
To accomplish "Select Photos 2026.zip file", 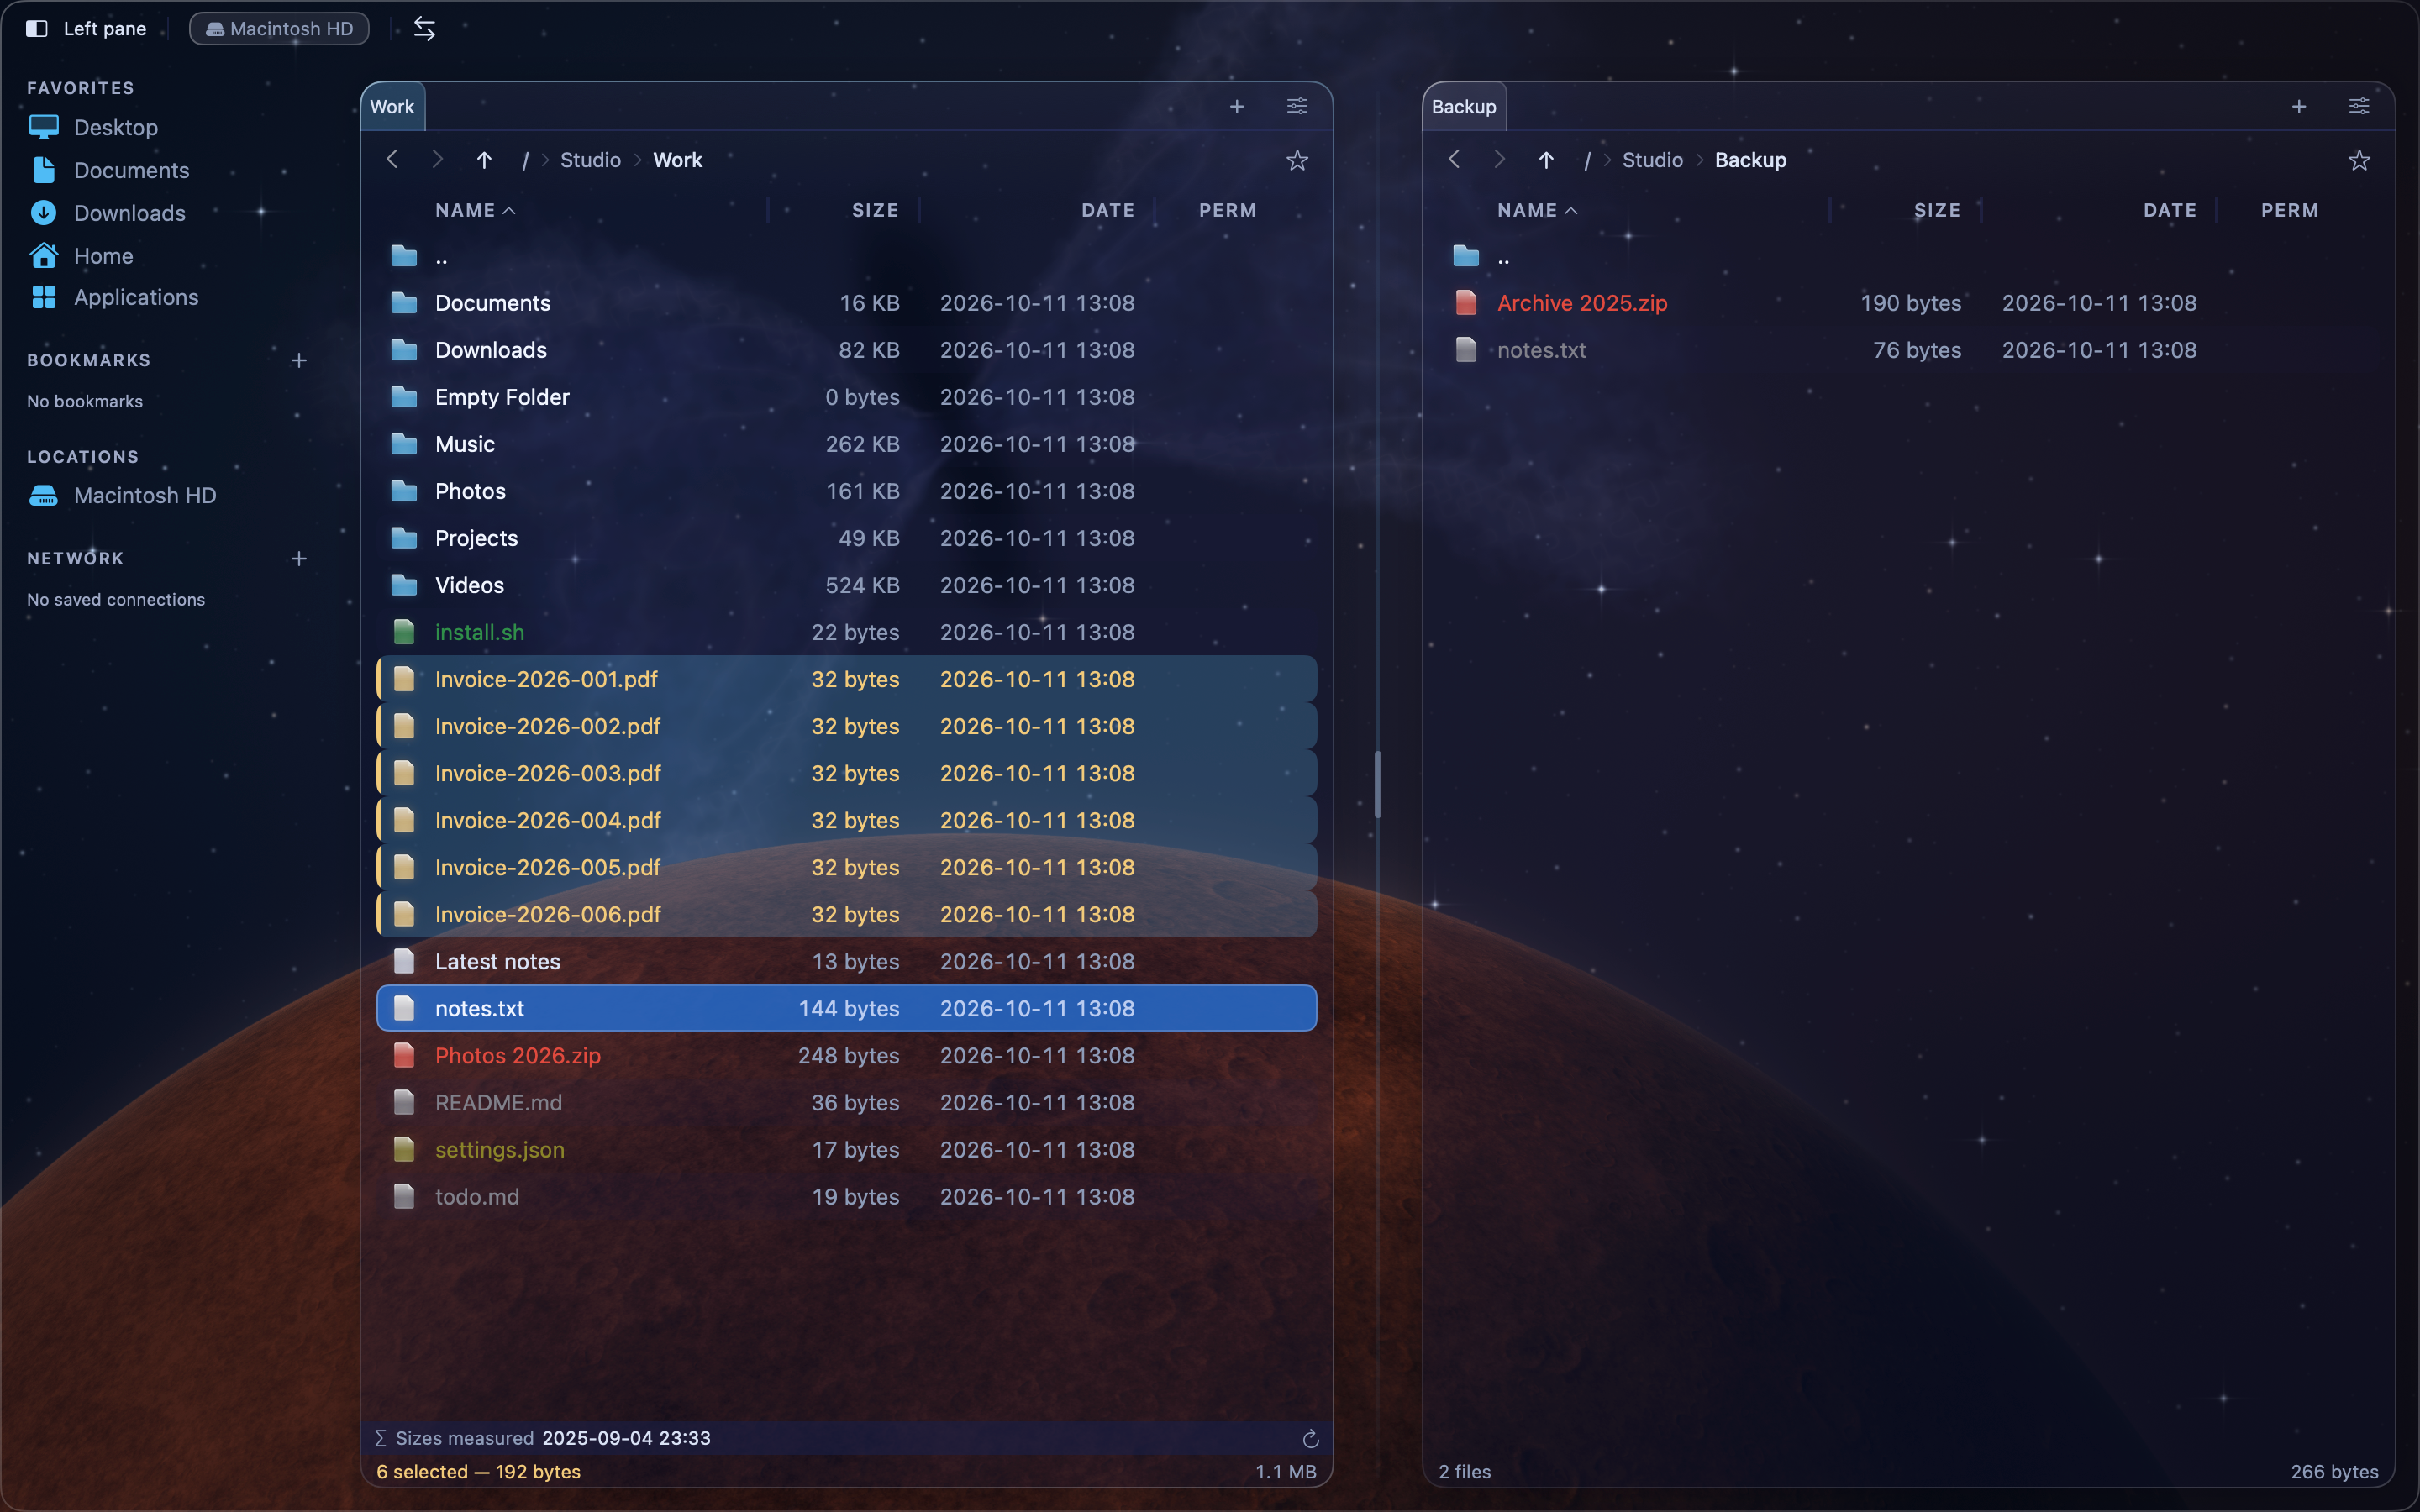I will coord(846,1055).
